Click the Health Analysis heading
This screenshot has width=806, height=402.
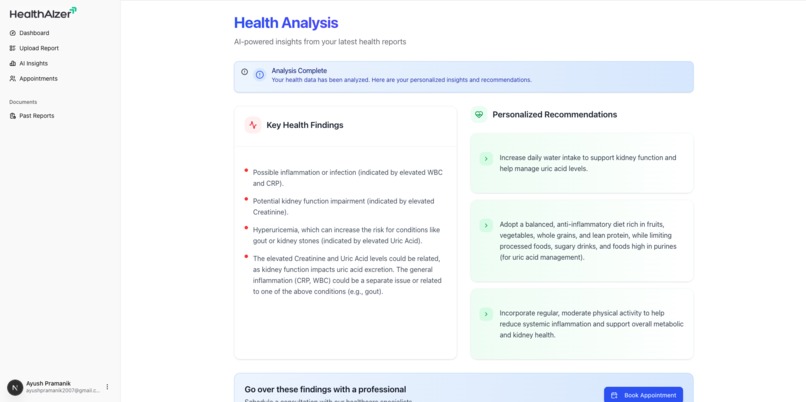pos(286,23)
